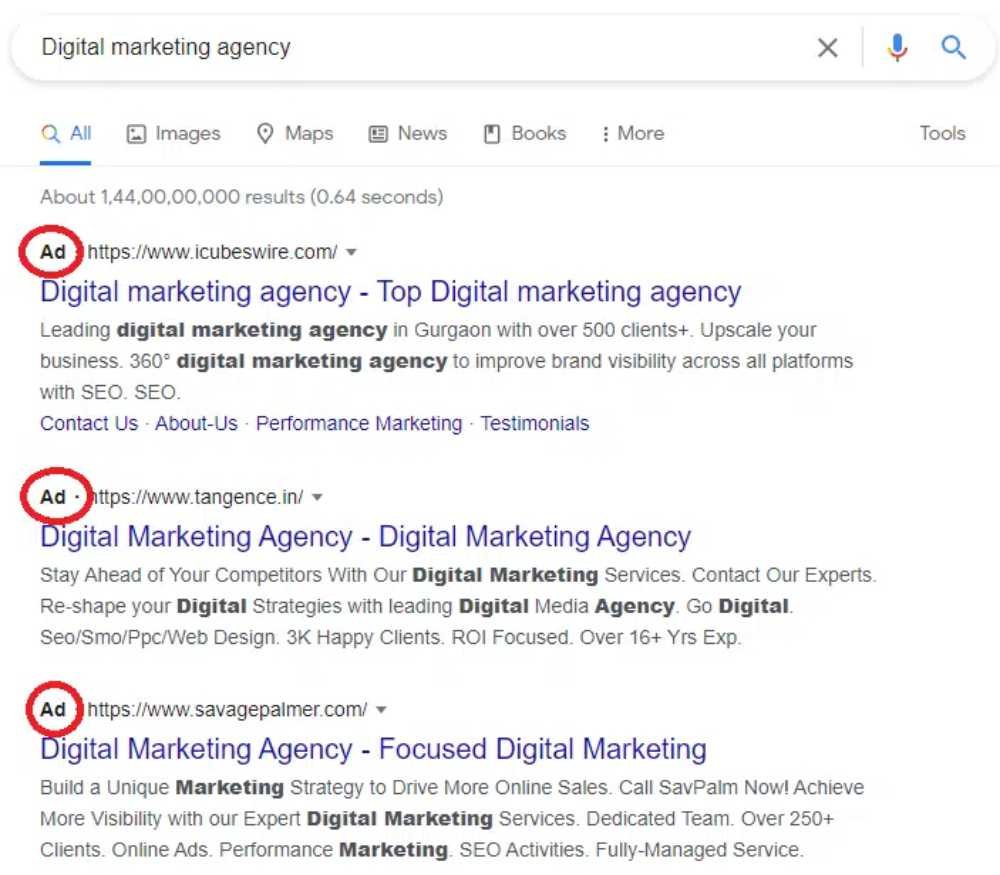1000x875 pixels.
Task: Open the Tools menu
Action: (x=942, y=133)
